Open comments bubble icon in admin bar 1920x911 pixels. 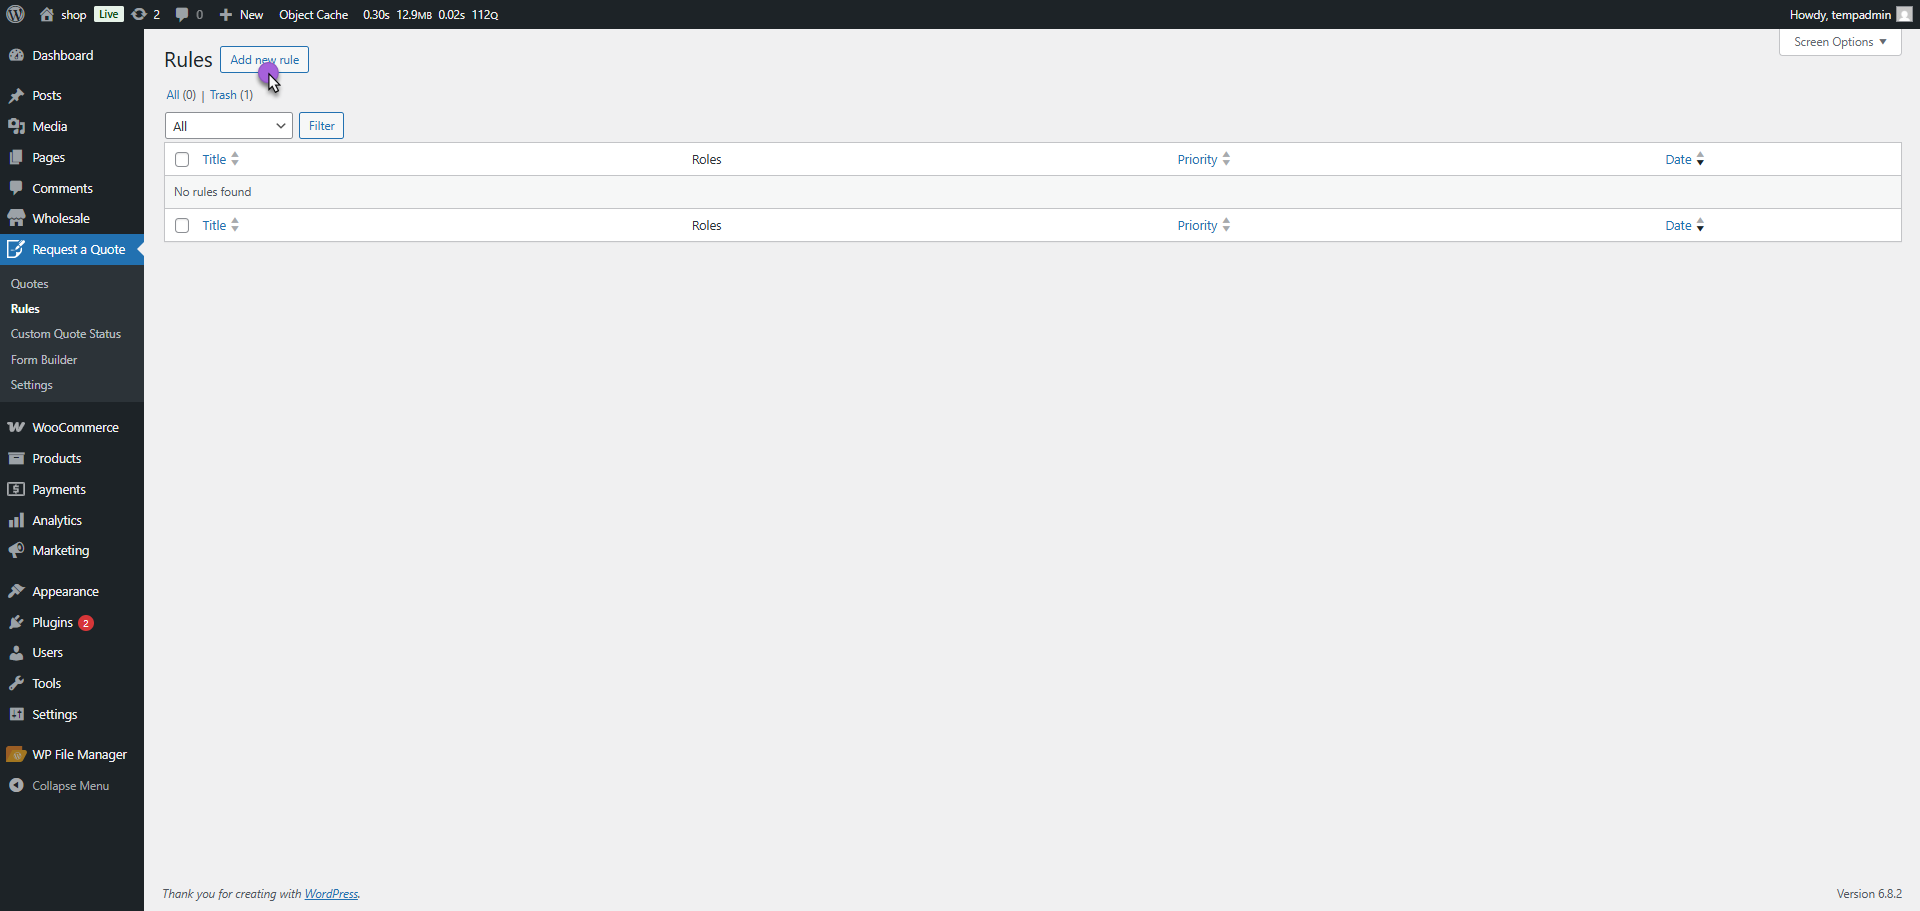click(182, 14)
